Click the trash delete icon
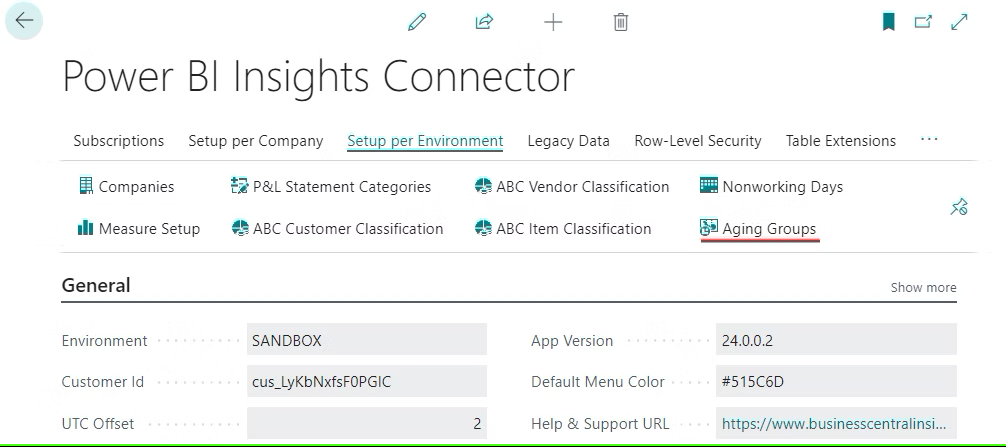Viewport: 1006px width, 447px height. pyautogui.click(x=620, y=22)
